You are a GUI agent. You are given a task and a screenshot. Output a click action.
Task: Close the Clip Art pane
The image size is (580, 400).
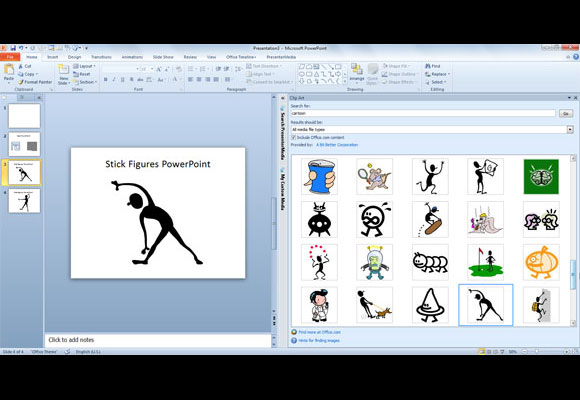pos(576,98)
